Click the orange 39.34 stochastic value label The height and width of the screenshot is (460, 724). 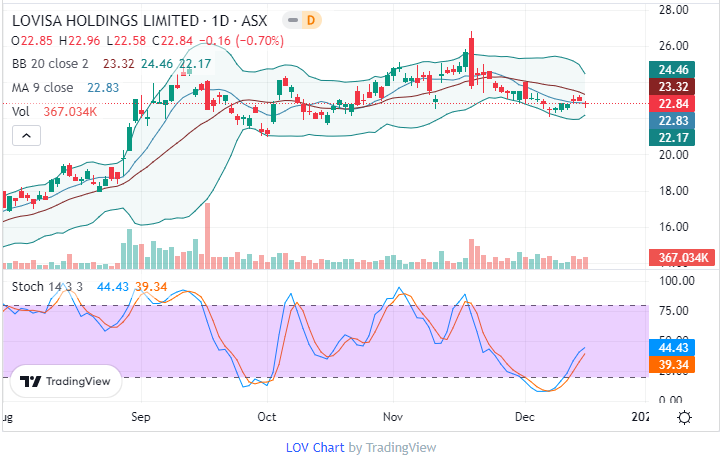pyautogui.click(x=685, y=366)
